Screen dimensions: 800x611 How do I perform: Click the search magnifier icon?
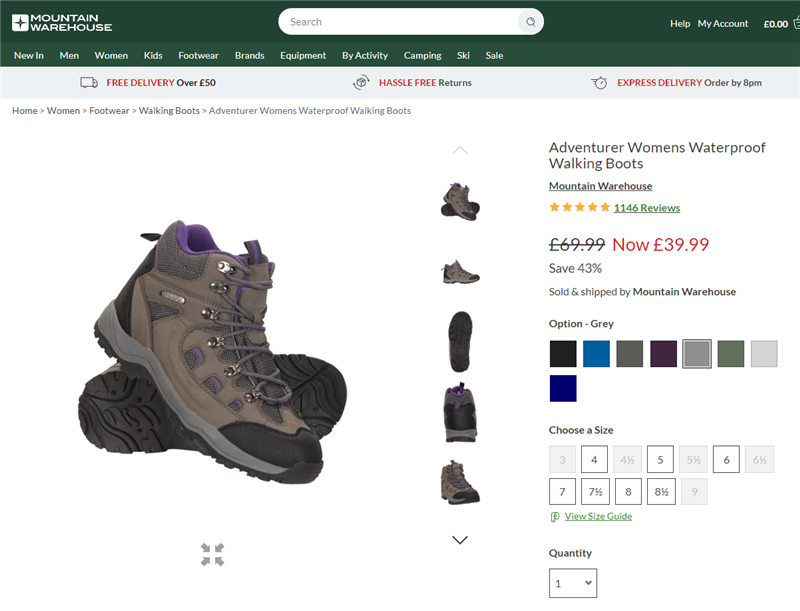tap(530, 22)
